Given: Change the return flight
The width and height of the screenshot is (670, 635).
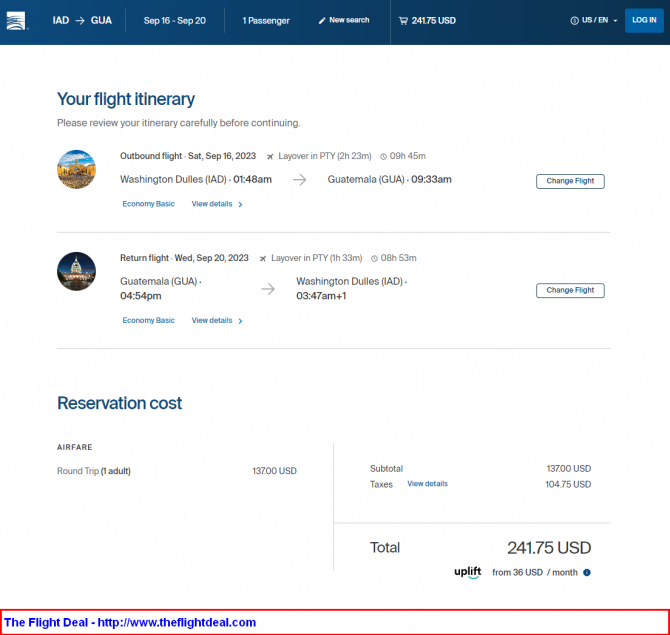Looking at the screenshot, I should (570, 291).
